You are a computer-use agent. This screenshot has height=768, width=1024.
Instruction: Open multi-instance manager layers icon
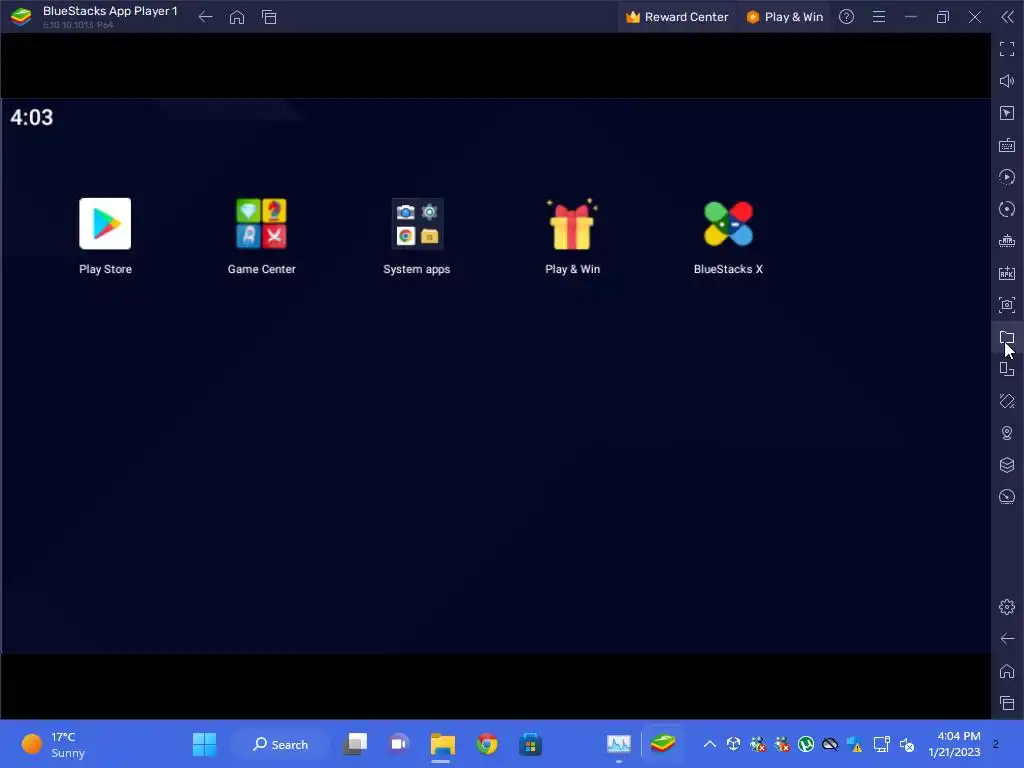[x=1007, y=465]
